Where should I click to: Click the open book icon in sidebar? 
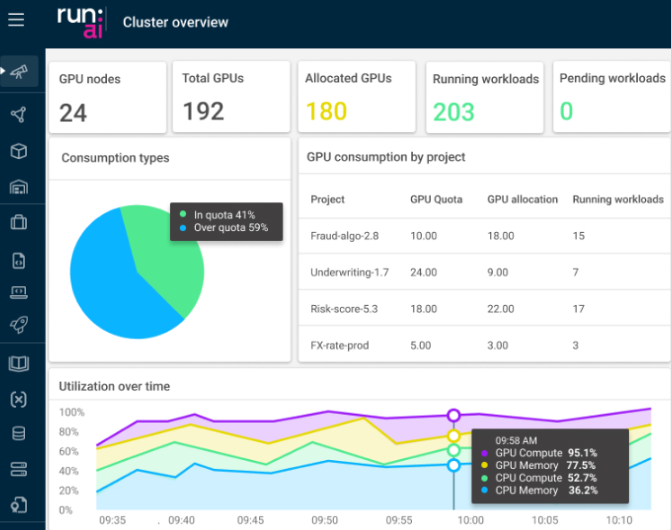(18, 363)
